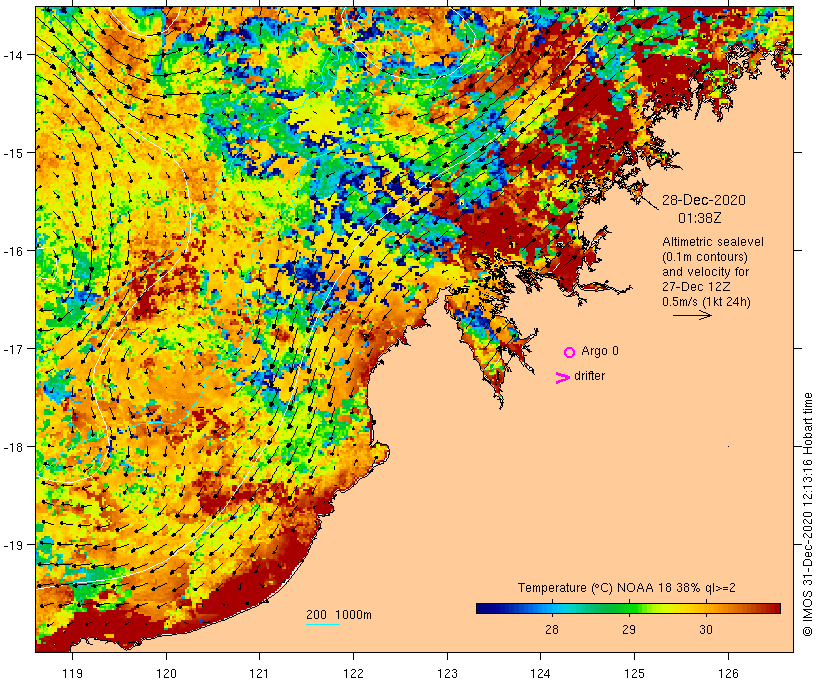Click the IMOS copyright timestamp text
Image resolution: width=820 pixels, height=680 pixels.
point(807,515)
